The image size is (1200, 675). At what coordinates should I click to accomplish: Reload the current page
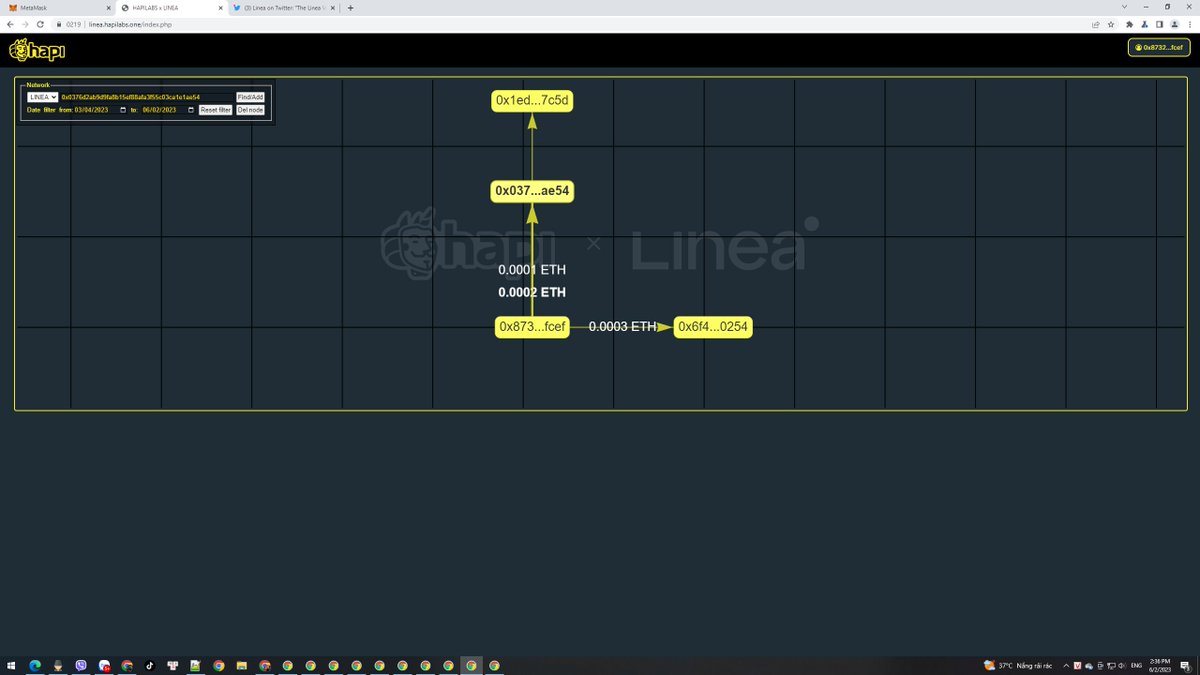pyautogui.click(x=40, y=24)
